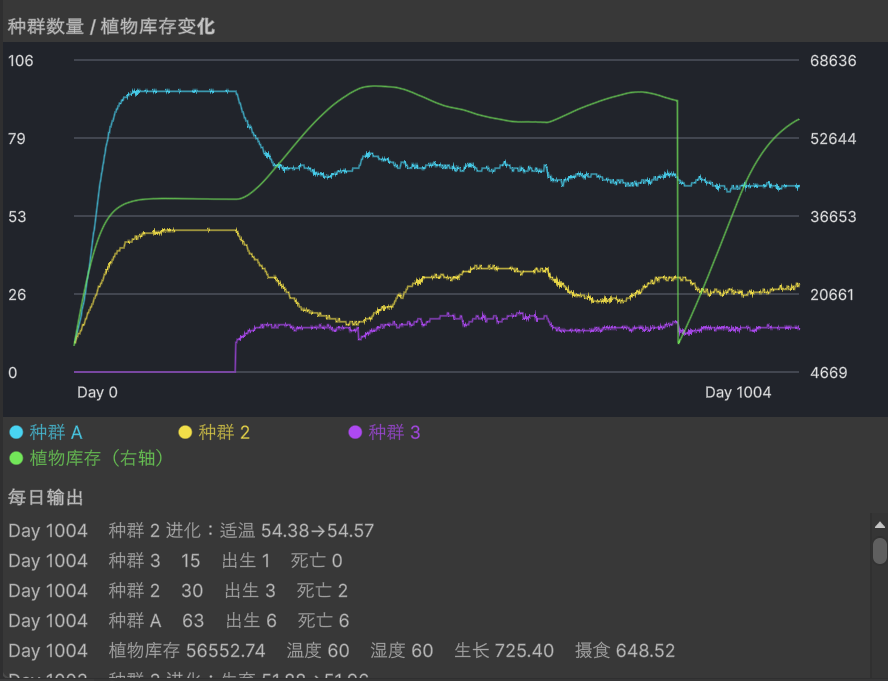Click the 生长 725.40 value in log

click(504, 650)
